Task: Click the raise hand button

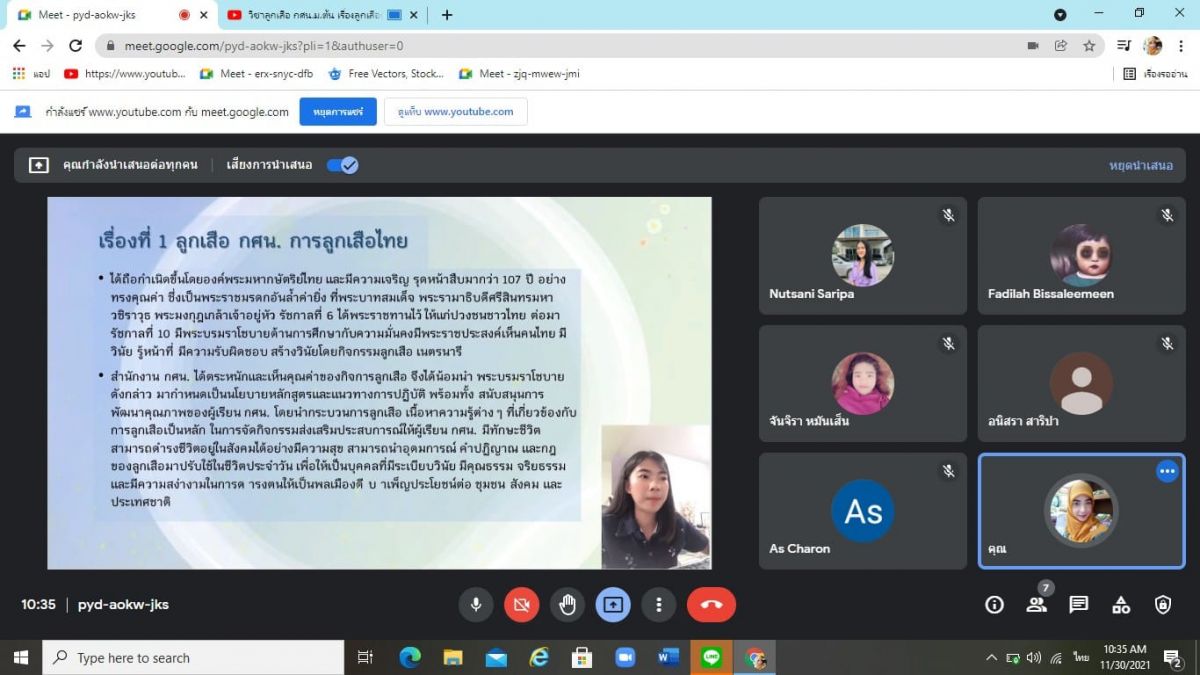Action: [567, 604]
